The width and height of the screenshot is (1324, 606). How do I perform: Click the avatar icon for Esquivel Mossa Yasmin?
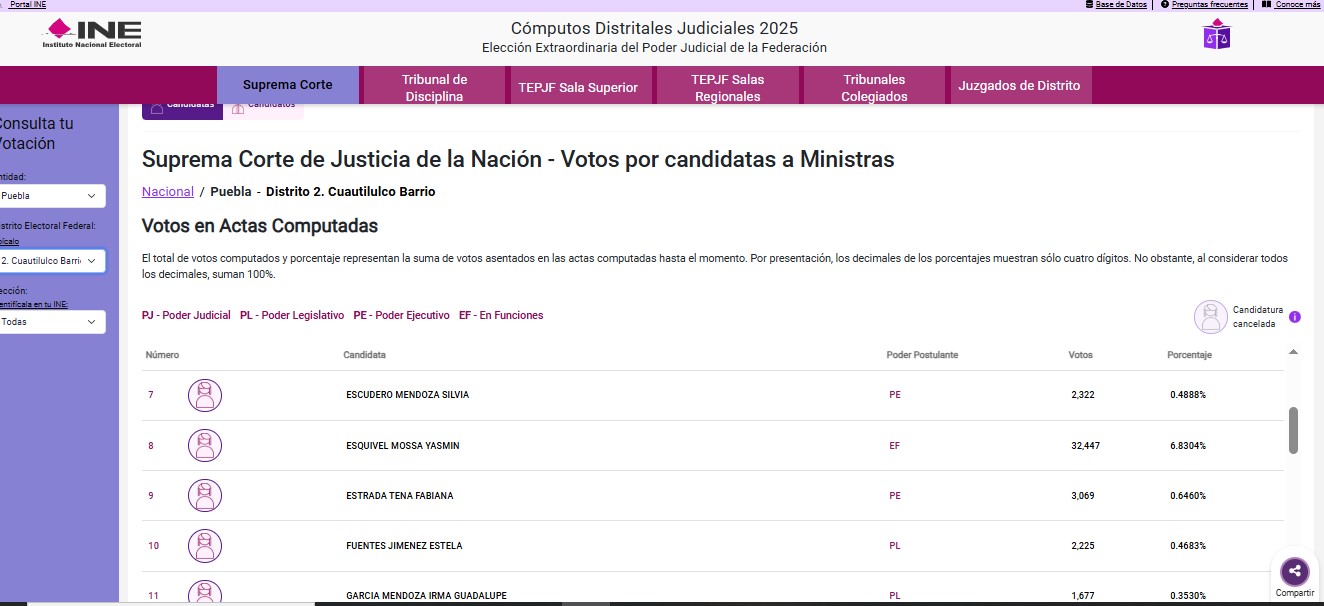[205, 445]
